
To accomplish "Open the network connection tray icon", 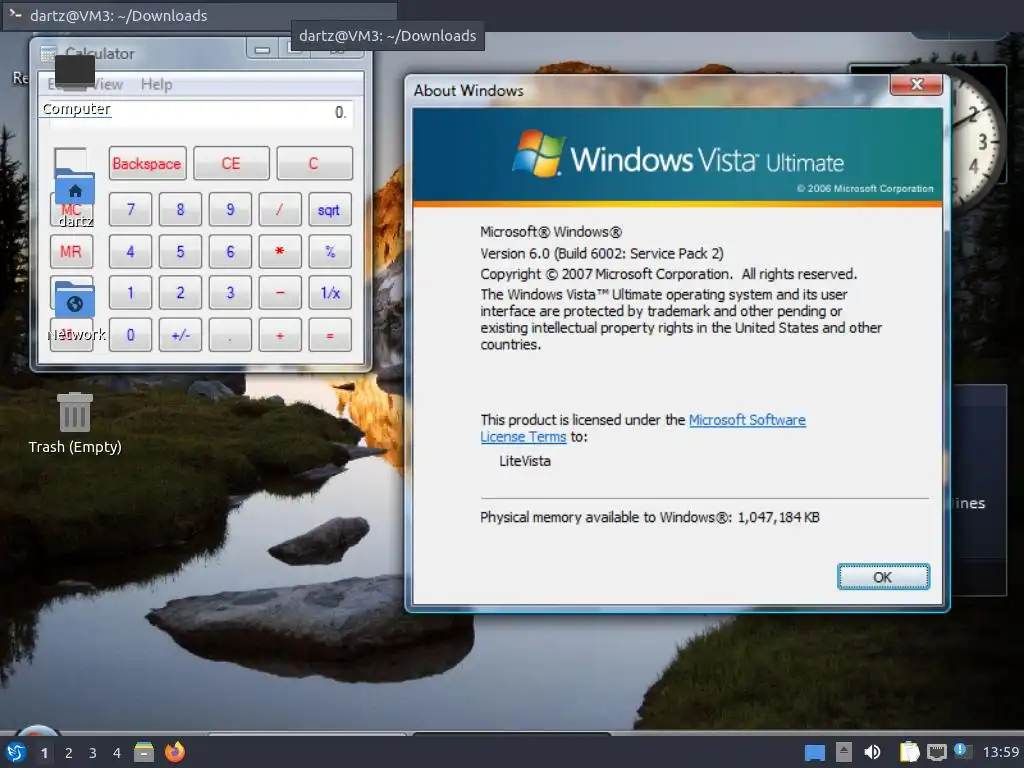I will click(x=936, y=752).
